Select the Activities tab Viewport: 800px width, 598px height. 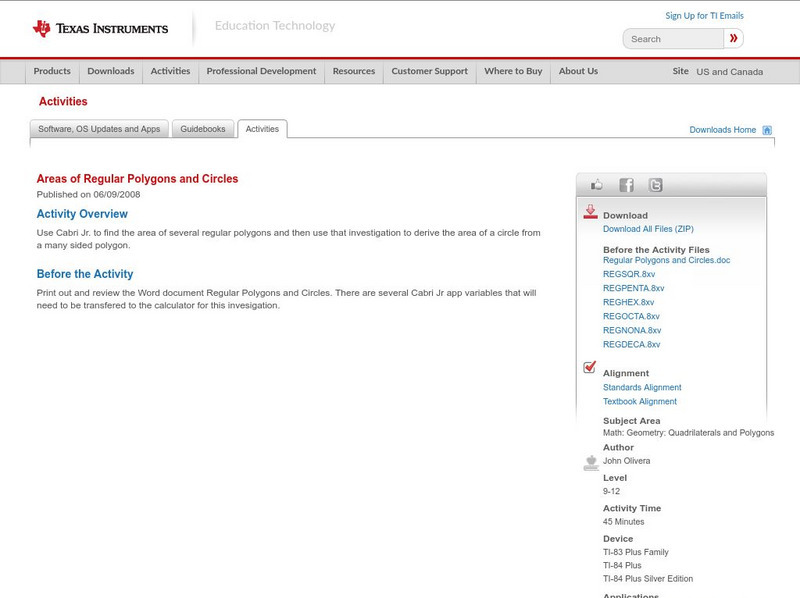pos(262,129)
